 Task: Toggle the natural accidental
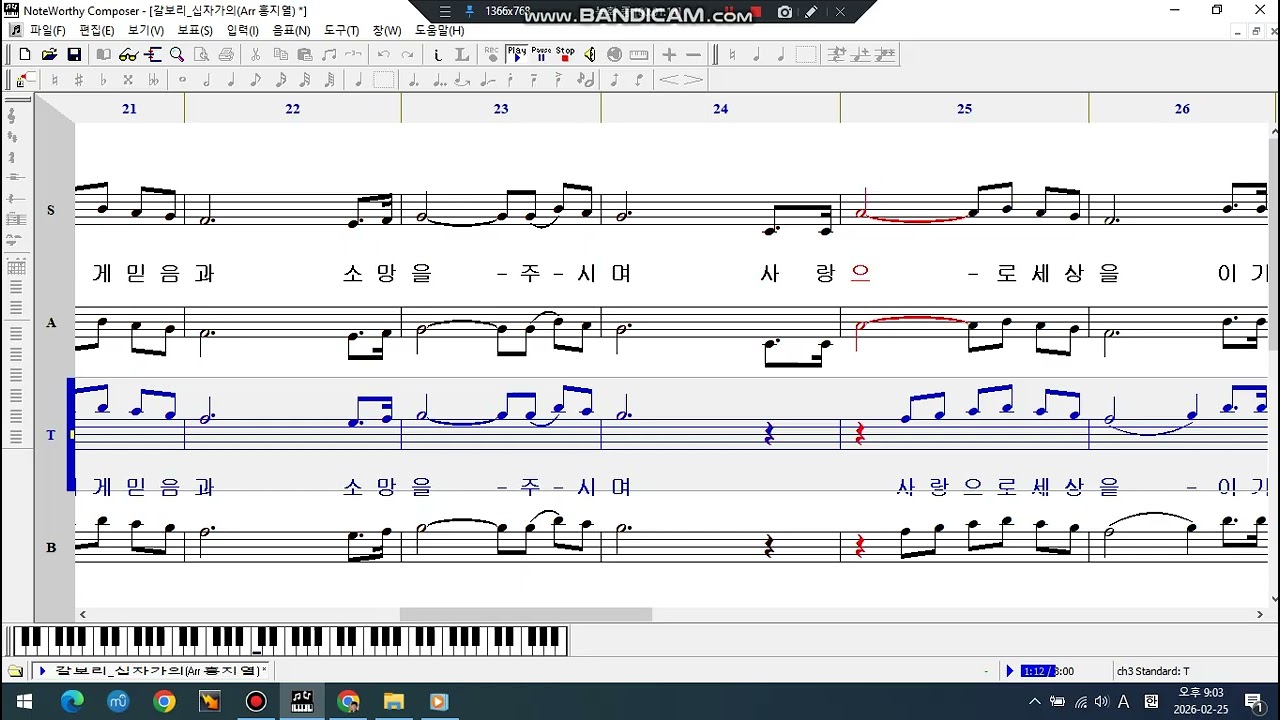(x=55, y=80)
